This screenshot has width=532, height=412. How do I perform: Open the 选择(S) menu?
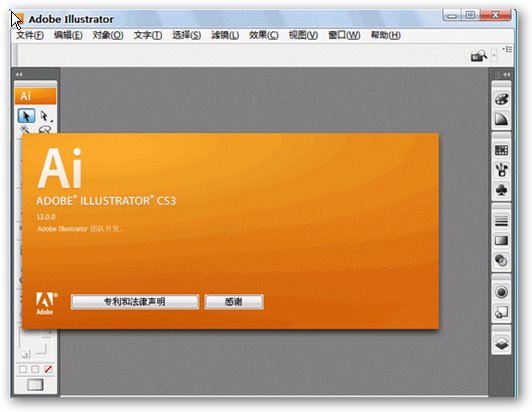[187, 35]
